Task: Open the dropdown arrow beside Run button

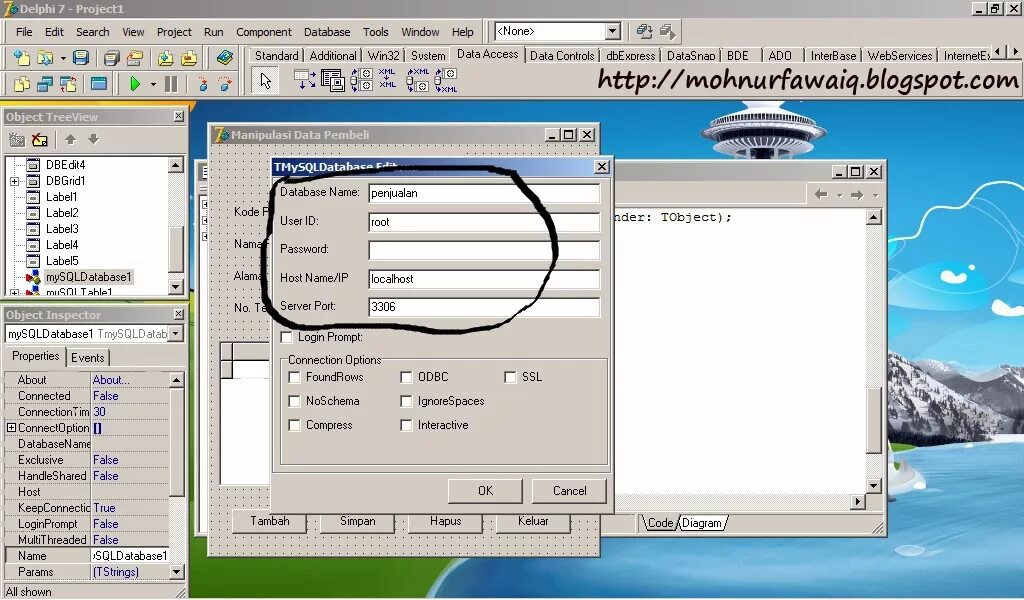Action: tap(153, 84)
